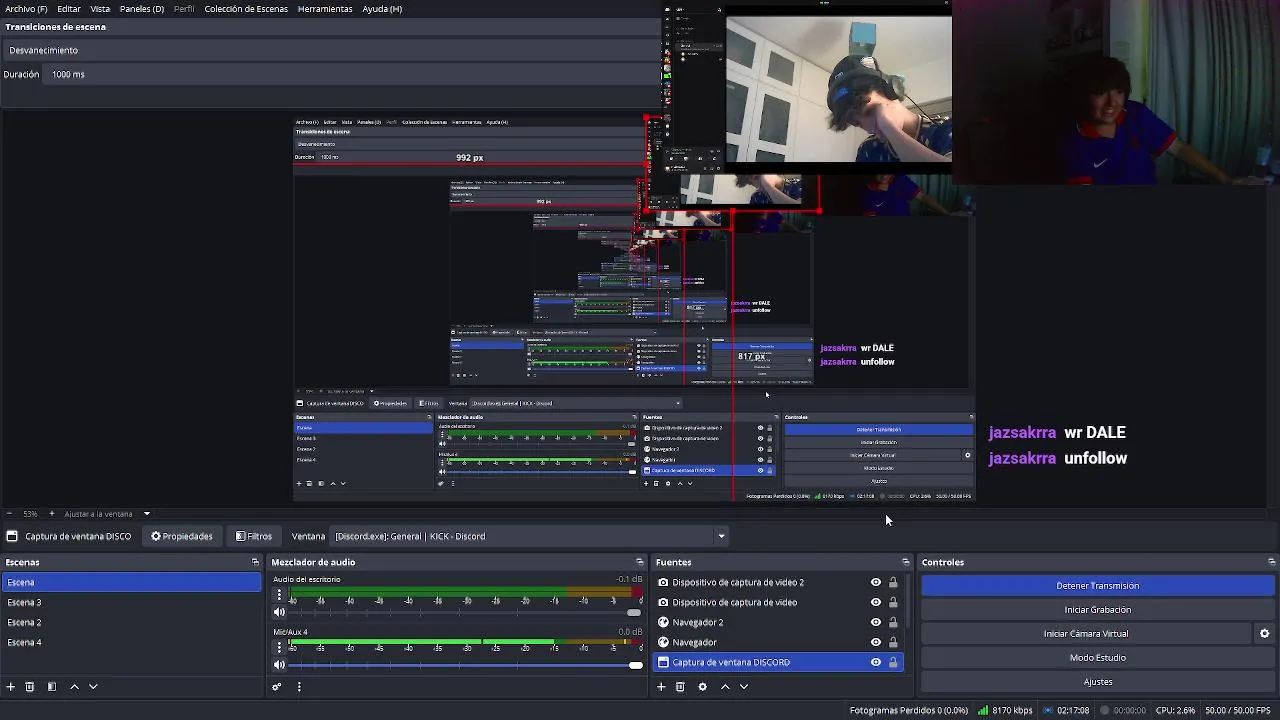Select the Navegador 2 source row
1280x720 pixels.
[x=778, y=622]
